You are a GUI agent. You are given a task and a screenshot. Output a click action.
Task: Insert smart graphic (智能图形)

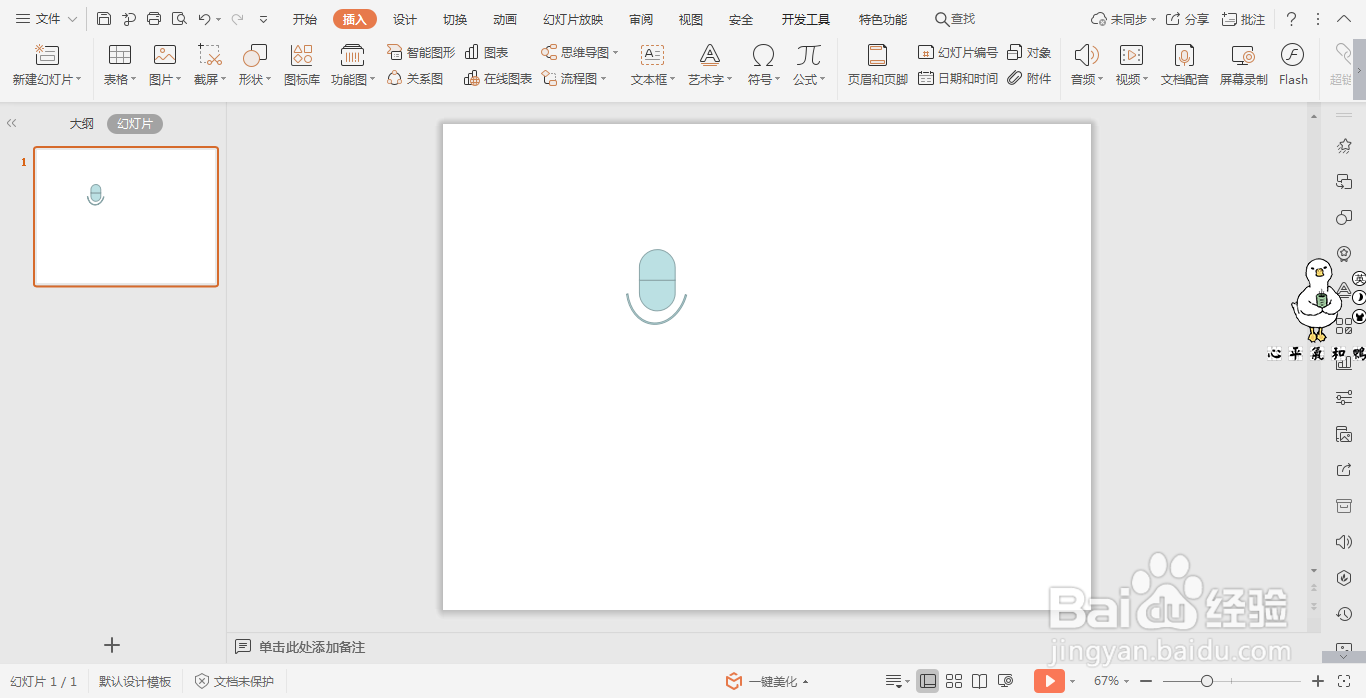coord(421,52)
